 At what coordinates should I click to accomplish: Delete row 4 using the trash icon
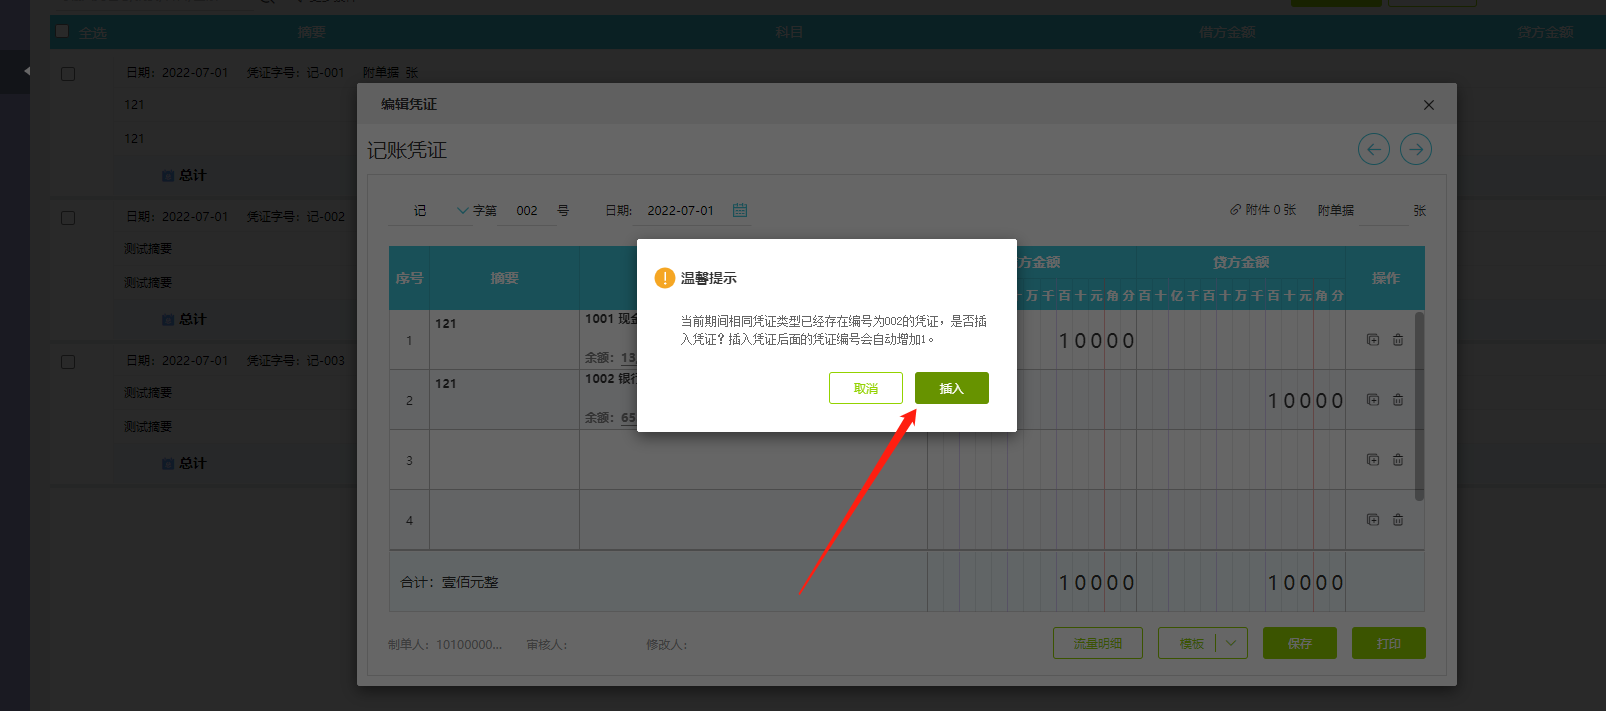(x=1398, y=520)
